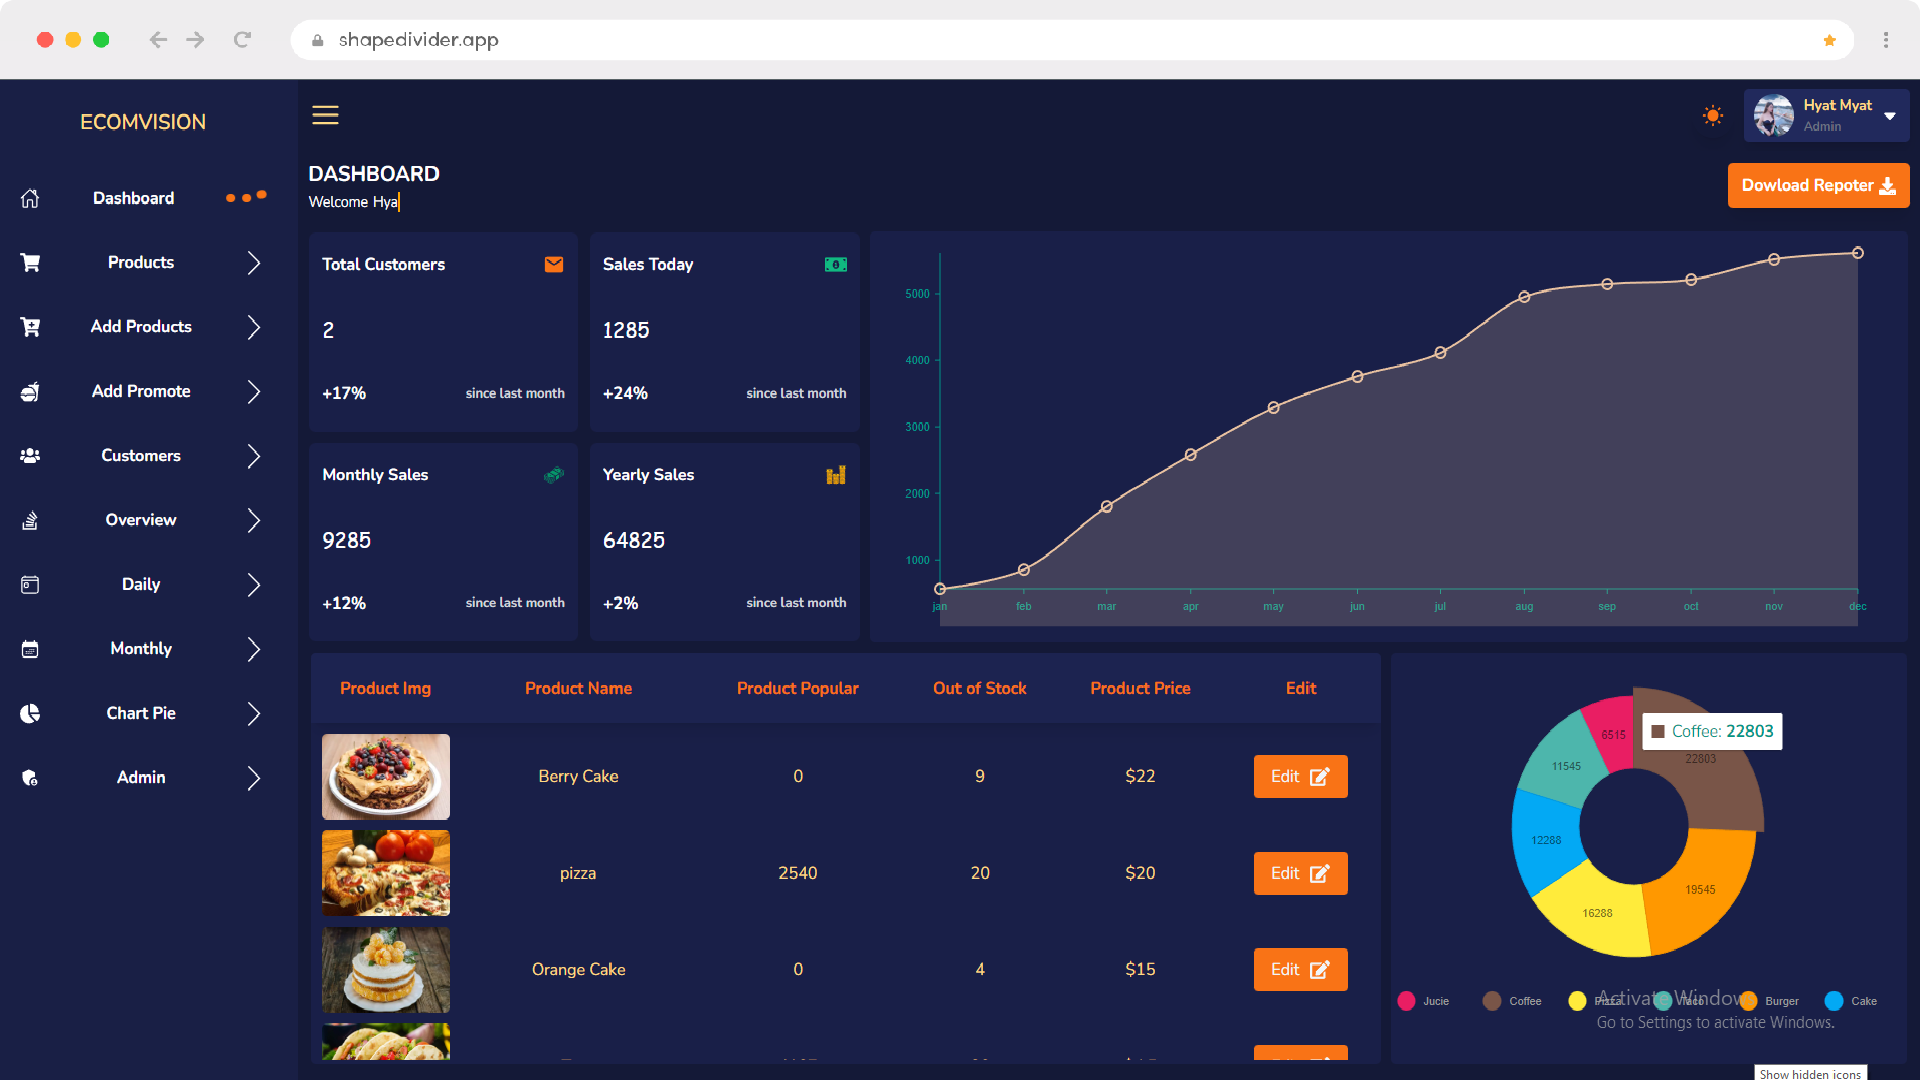Click the Download Repoter button
The width and height of the screenshot is (1920, 1080).
(x=1817, y=186)
